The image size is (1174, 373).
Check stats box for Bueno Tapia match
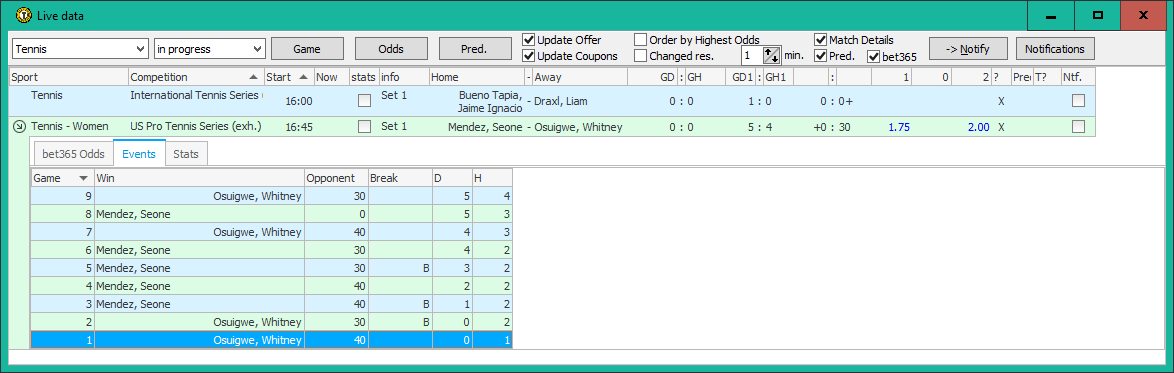point(365,100)
